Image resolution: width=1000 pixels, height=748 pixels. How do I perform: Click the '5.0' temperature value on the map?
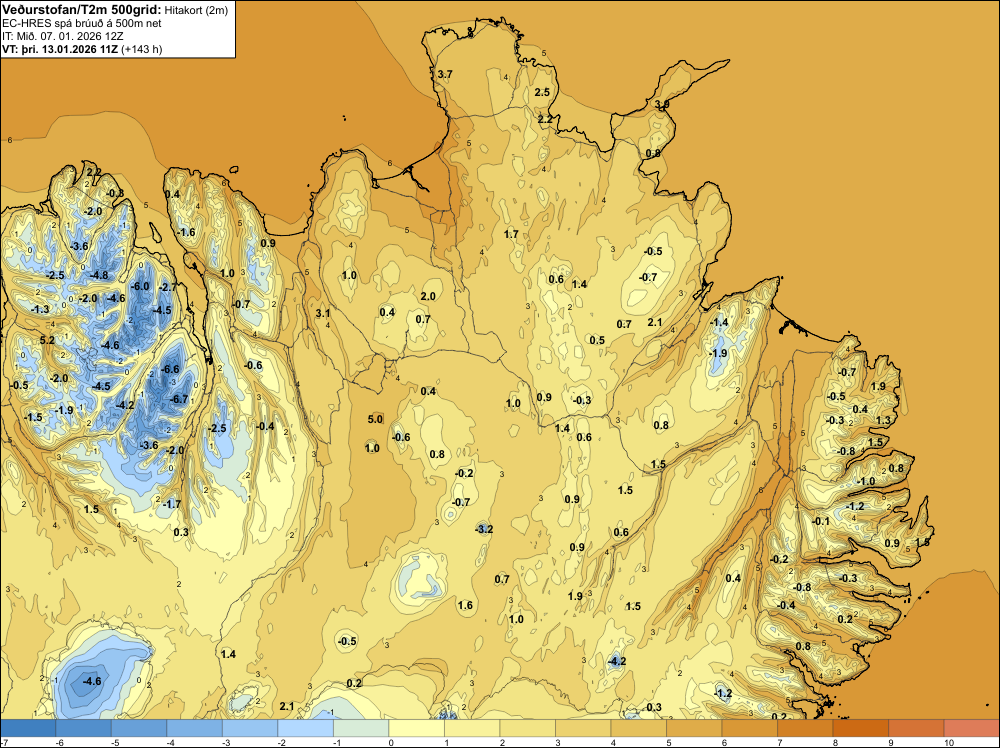pos(375,420)
